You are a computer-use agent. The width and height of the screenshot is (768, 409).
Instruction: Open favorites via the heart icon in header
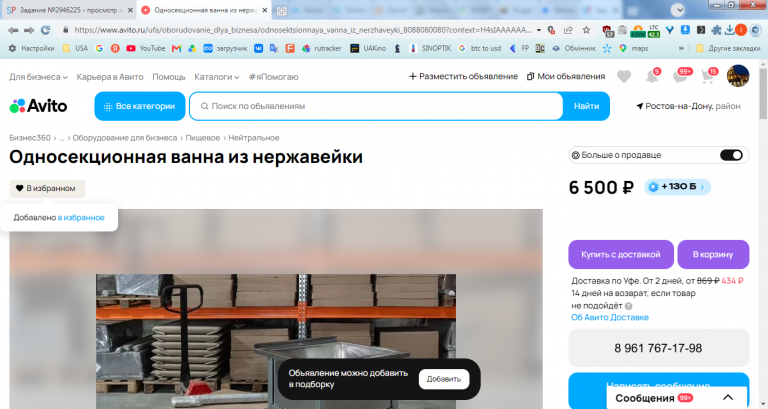pos(624,76)
